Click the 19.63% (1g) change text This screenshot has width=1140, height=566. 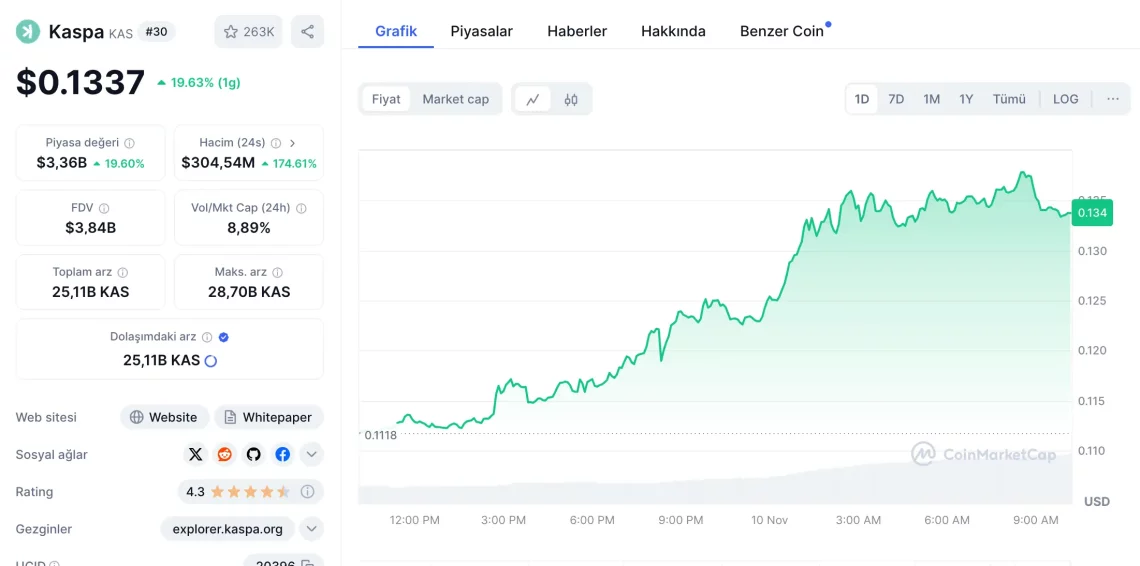[x=198, y=83]
